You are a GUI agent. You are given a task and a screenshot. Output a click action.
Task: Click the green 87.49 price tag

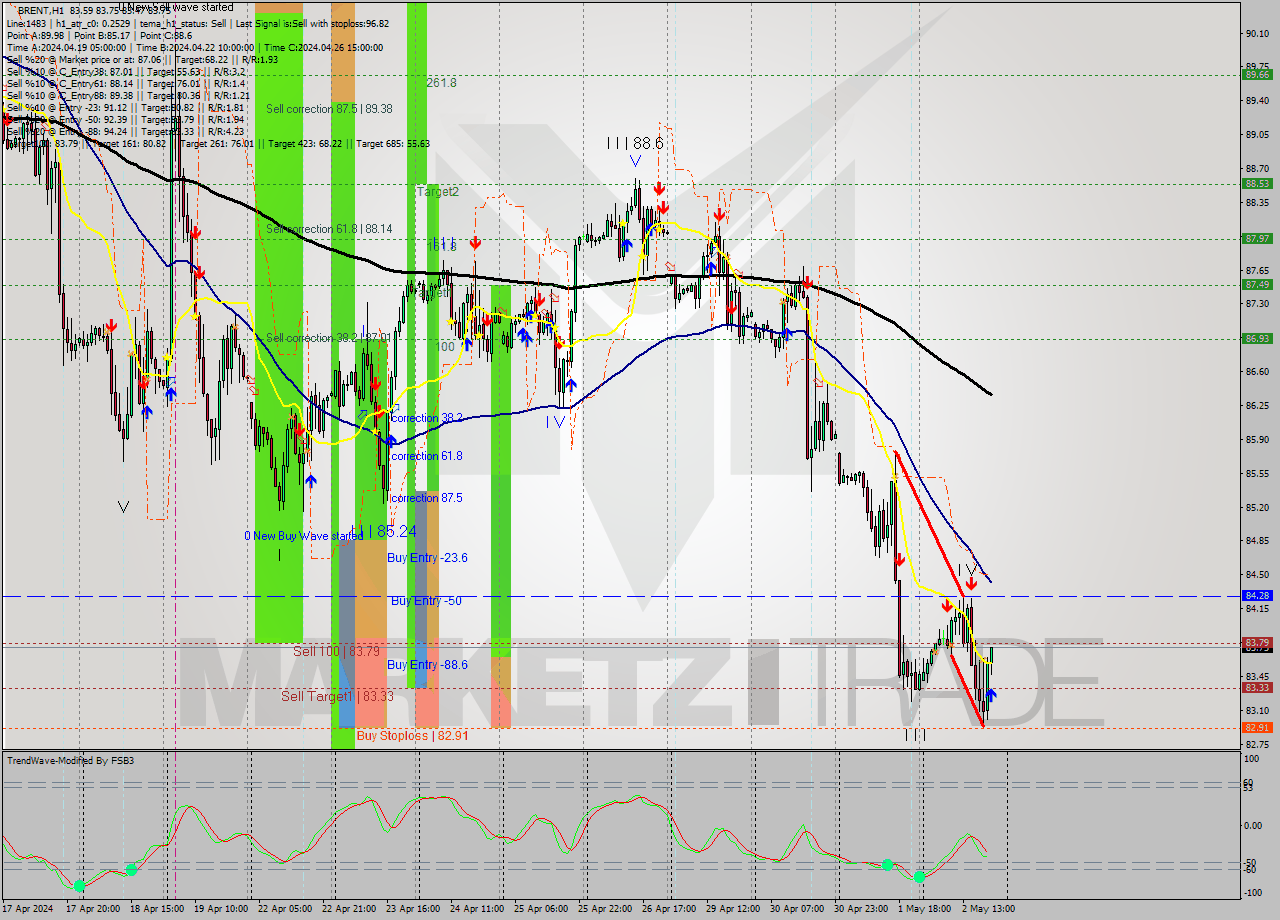[x=1257, y=284]
